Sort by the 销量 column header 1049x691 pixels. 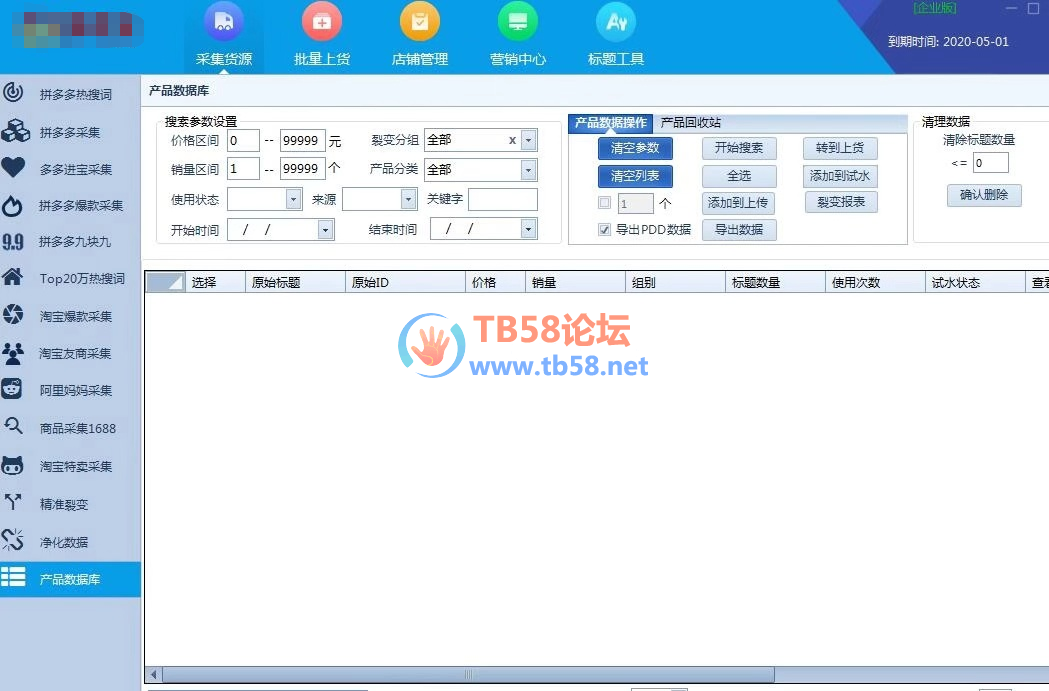click(575, 282)
